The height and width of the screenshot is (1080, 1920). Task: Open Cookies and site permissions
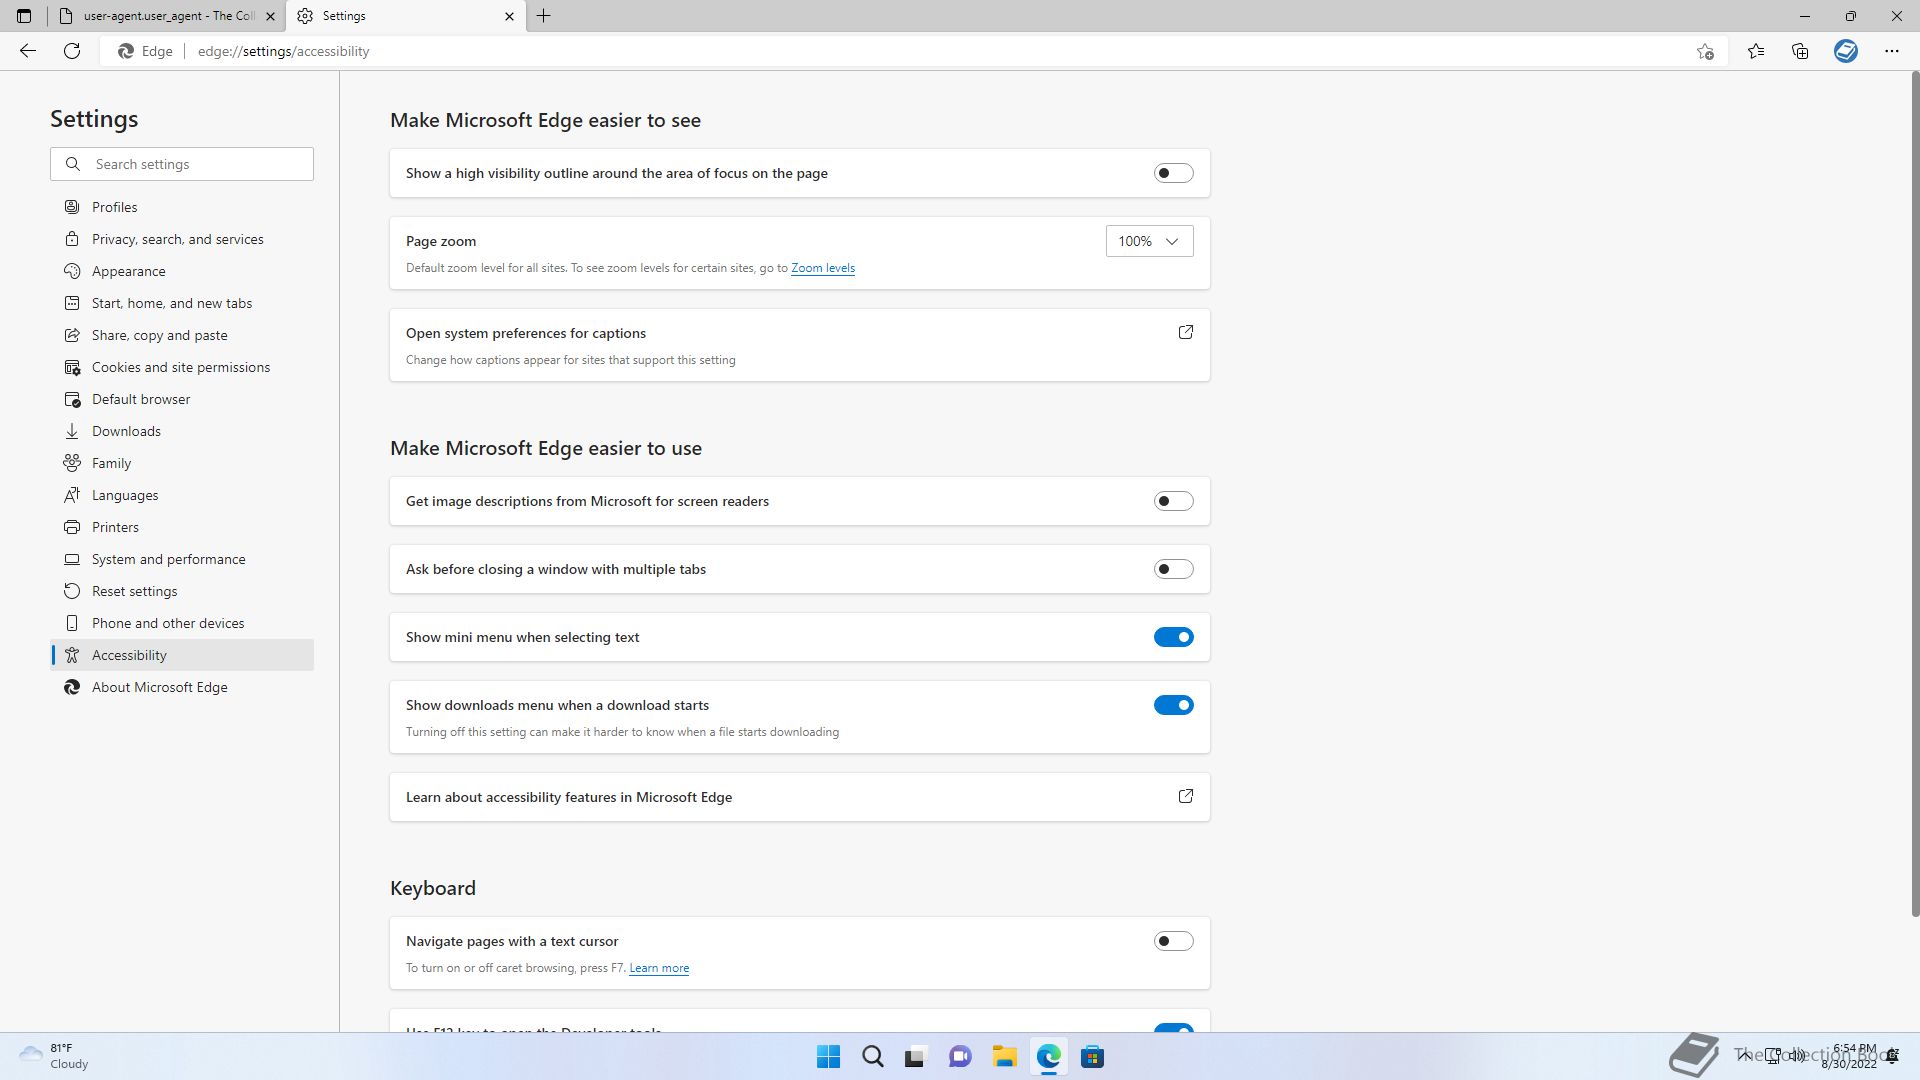182,367
